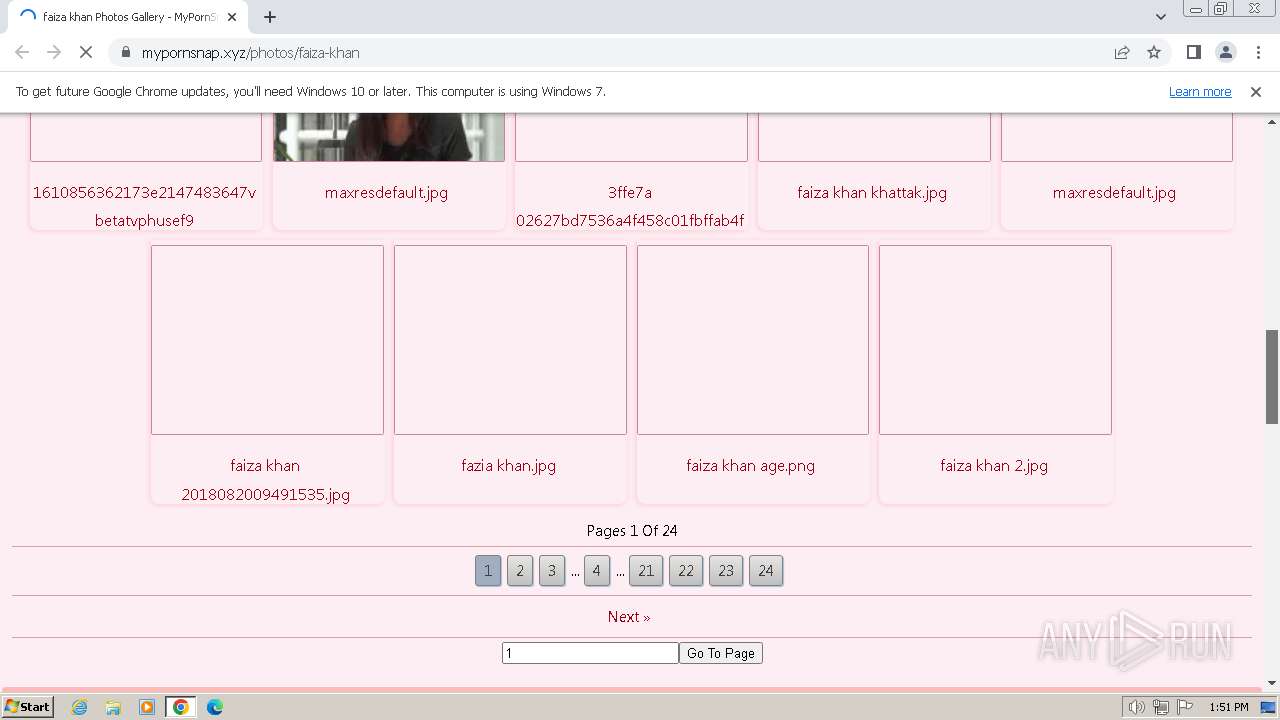
Task: Click the scrollbar down arrow
Action: point(1272,682)
